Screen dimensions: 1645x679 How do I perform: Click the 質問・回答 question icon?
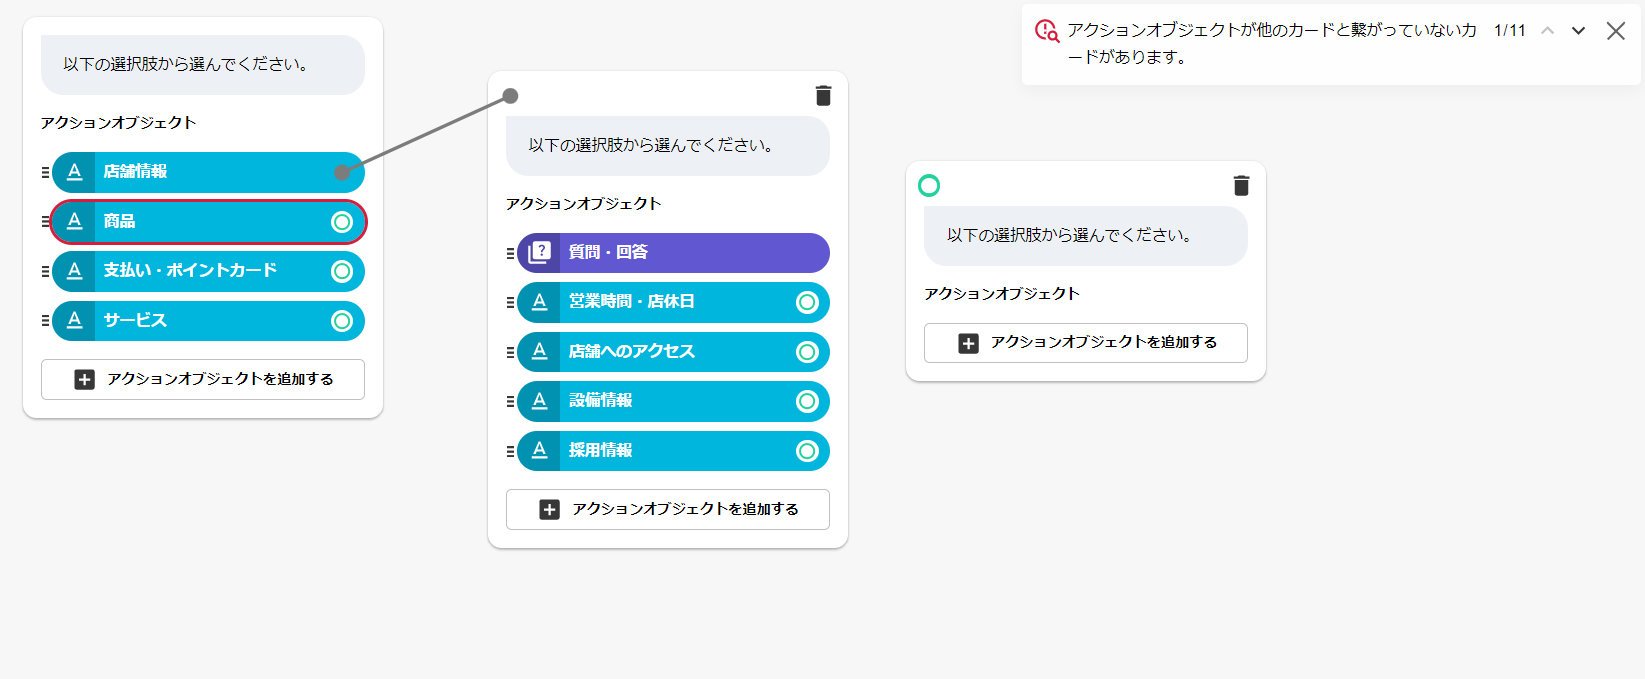point(540,252)
